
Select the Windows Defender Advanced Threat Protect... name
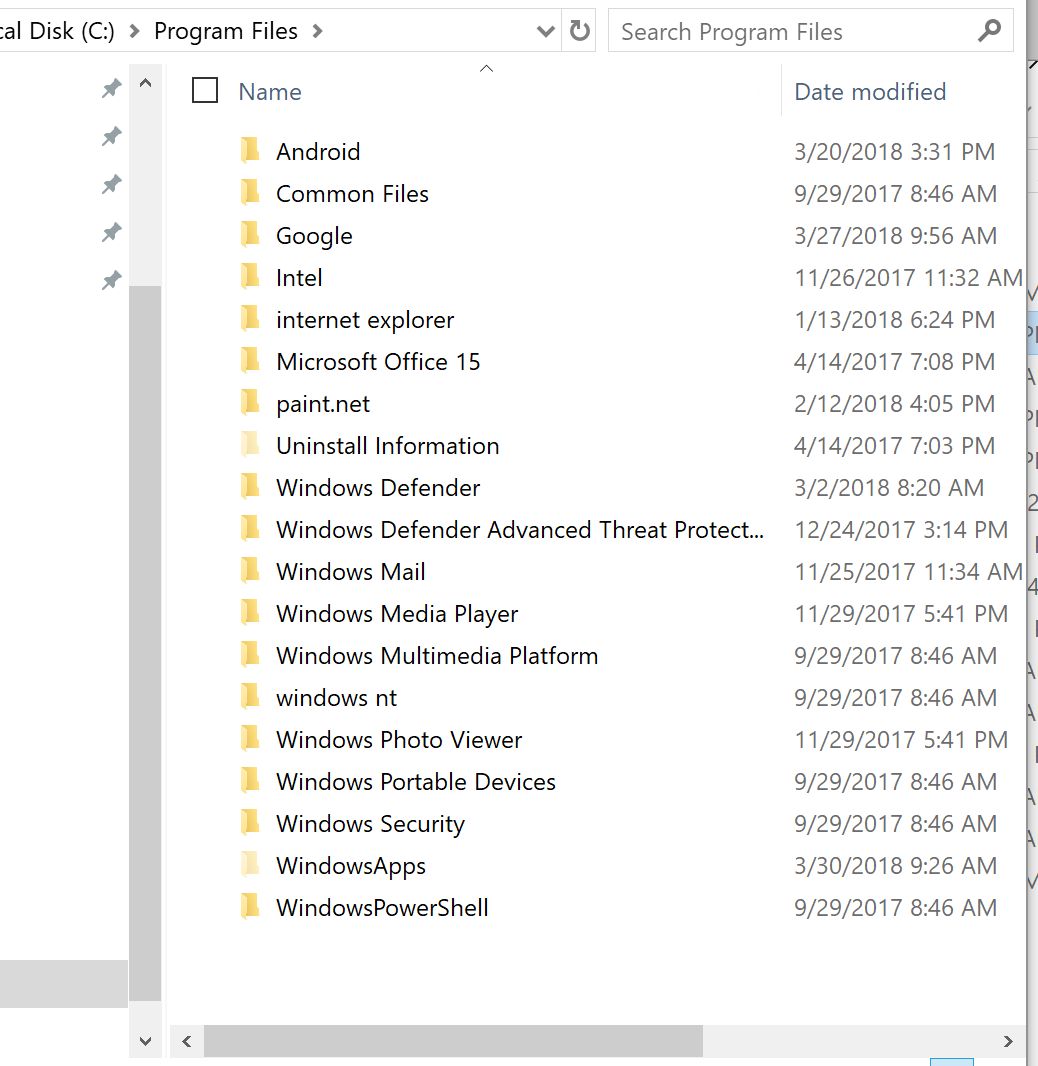point(520,530)
